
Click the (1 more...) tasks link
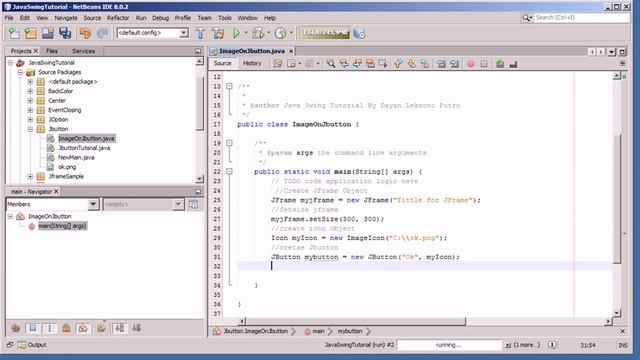(x=526, y=345)
